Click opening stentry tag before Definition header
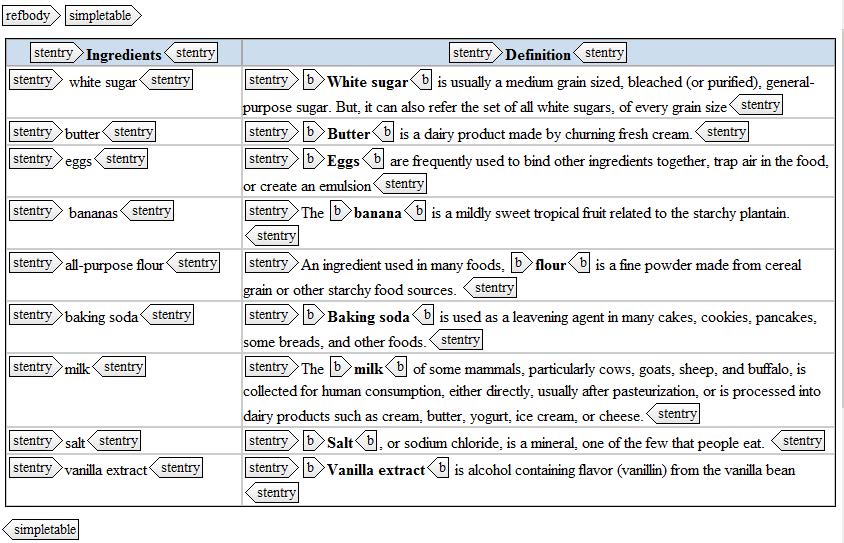 coord(476,53)
